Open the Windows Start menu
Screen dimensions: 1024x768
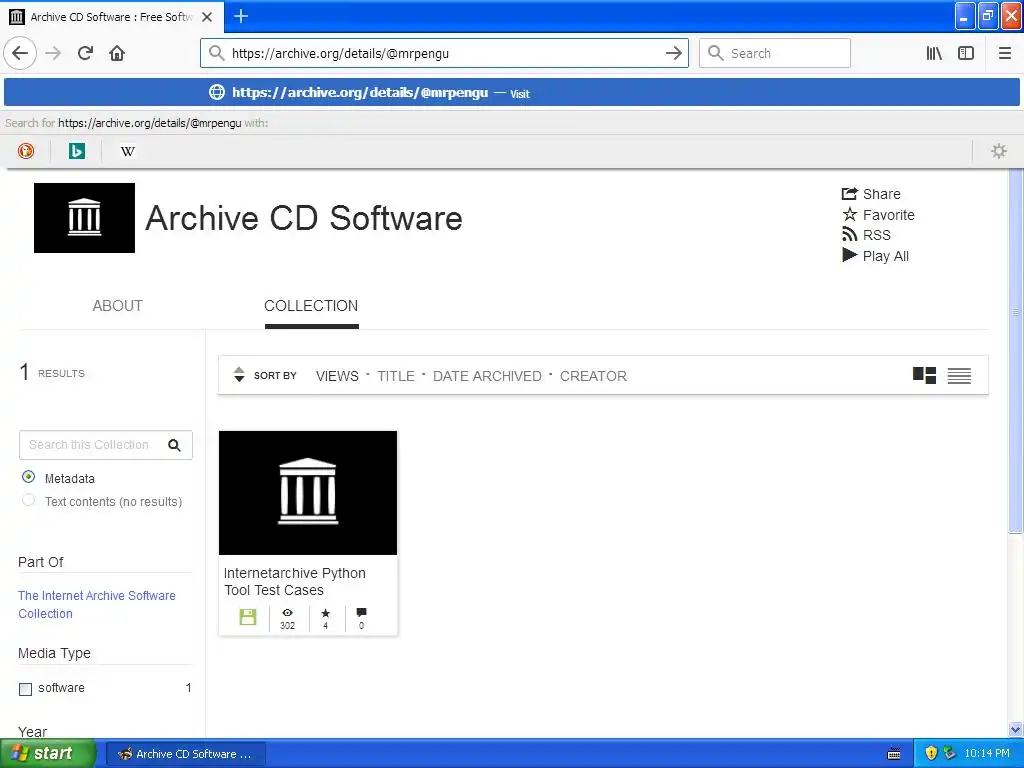47,753
